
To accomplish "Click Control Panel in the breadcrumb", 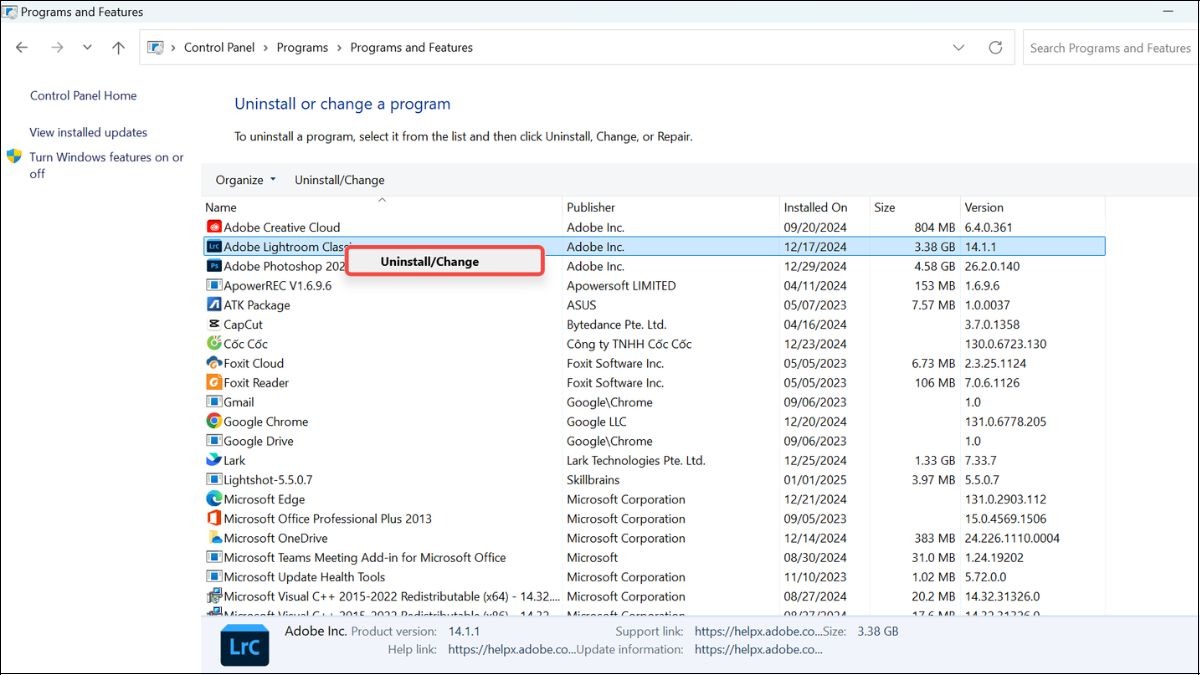I will (x=219, y=47).
